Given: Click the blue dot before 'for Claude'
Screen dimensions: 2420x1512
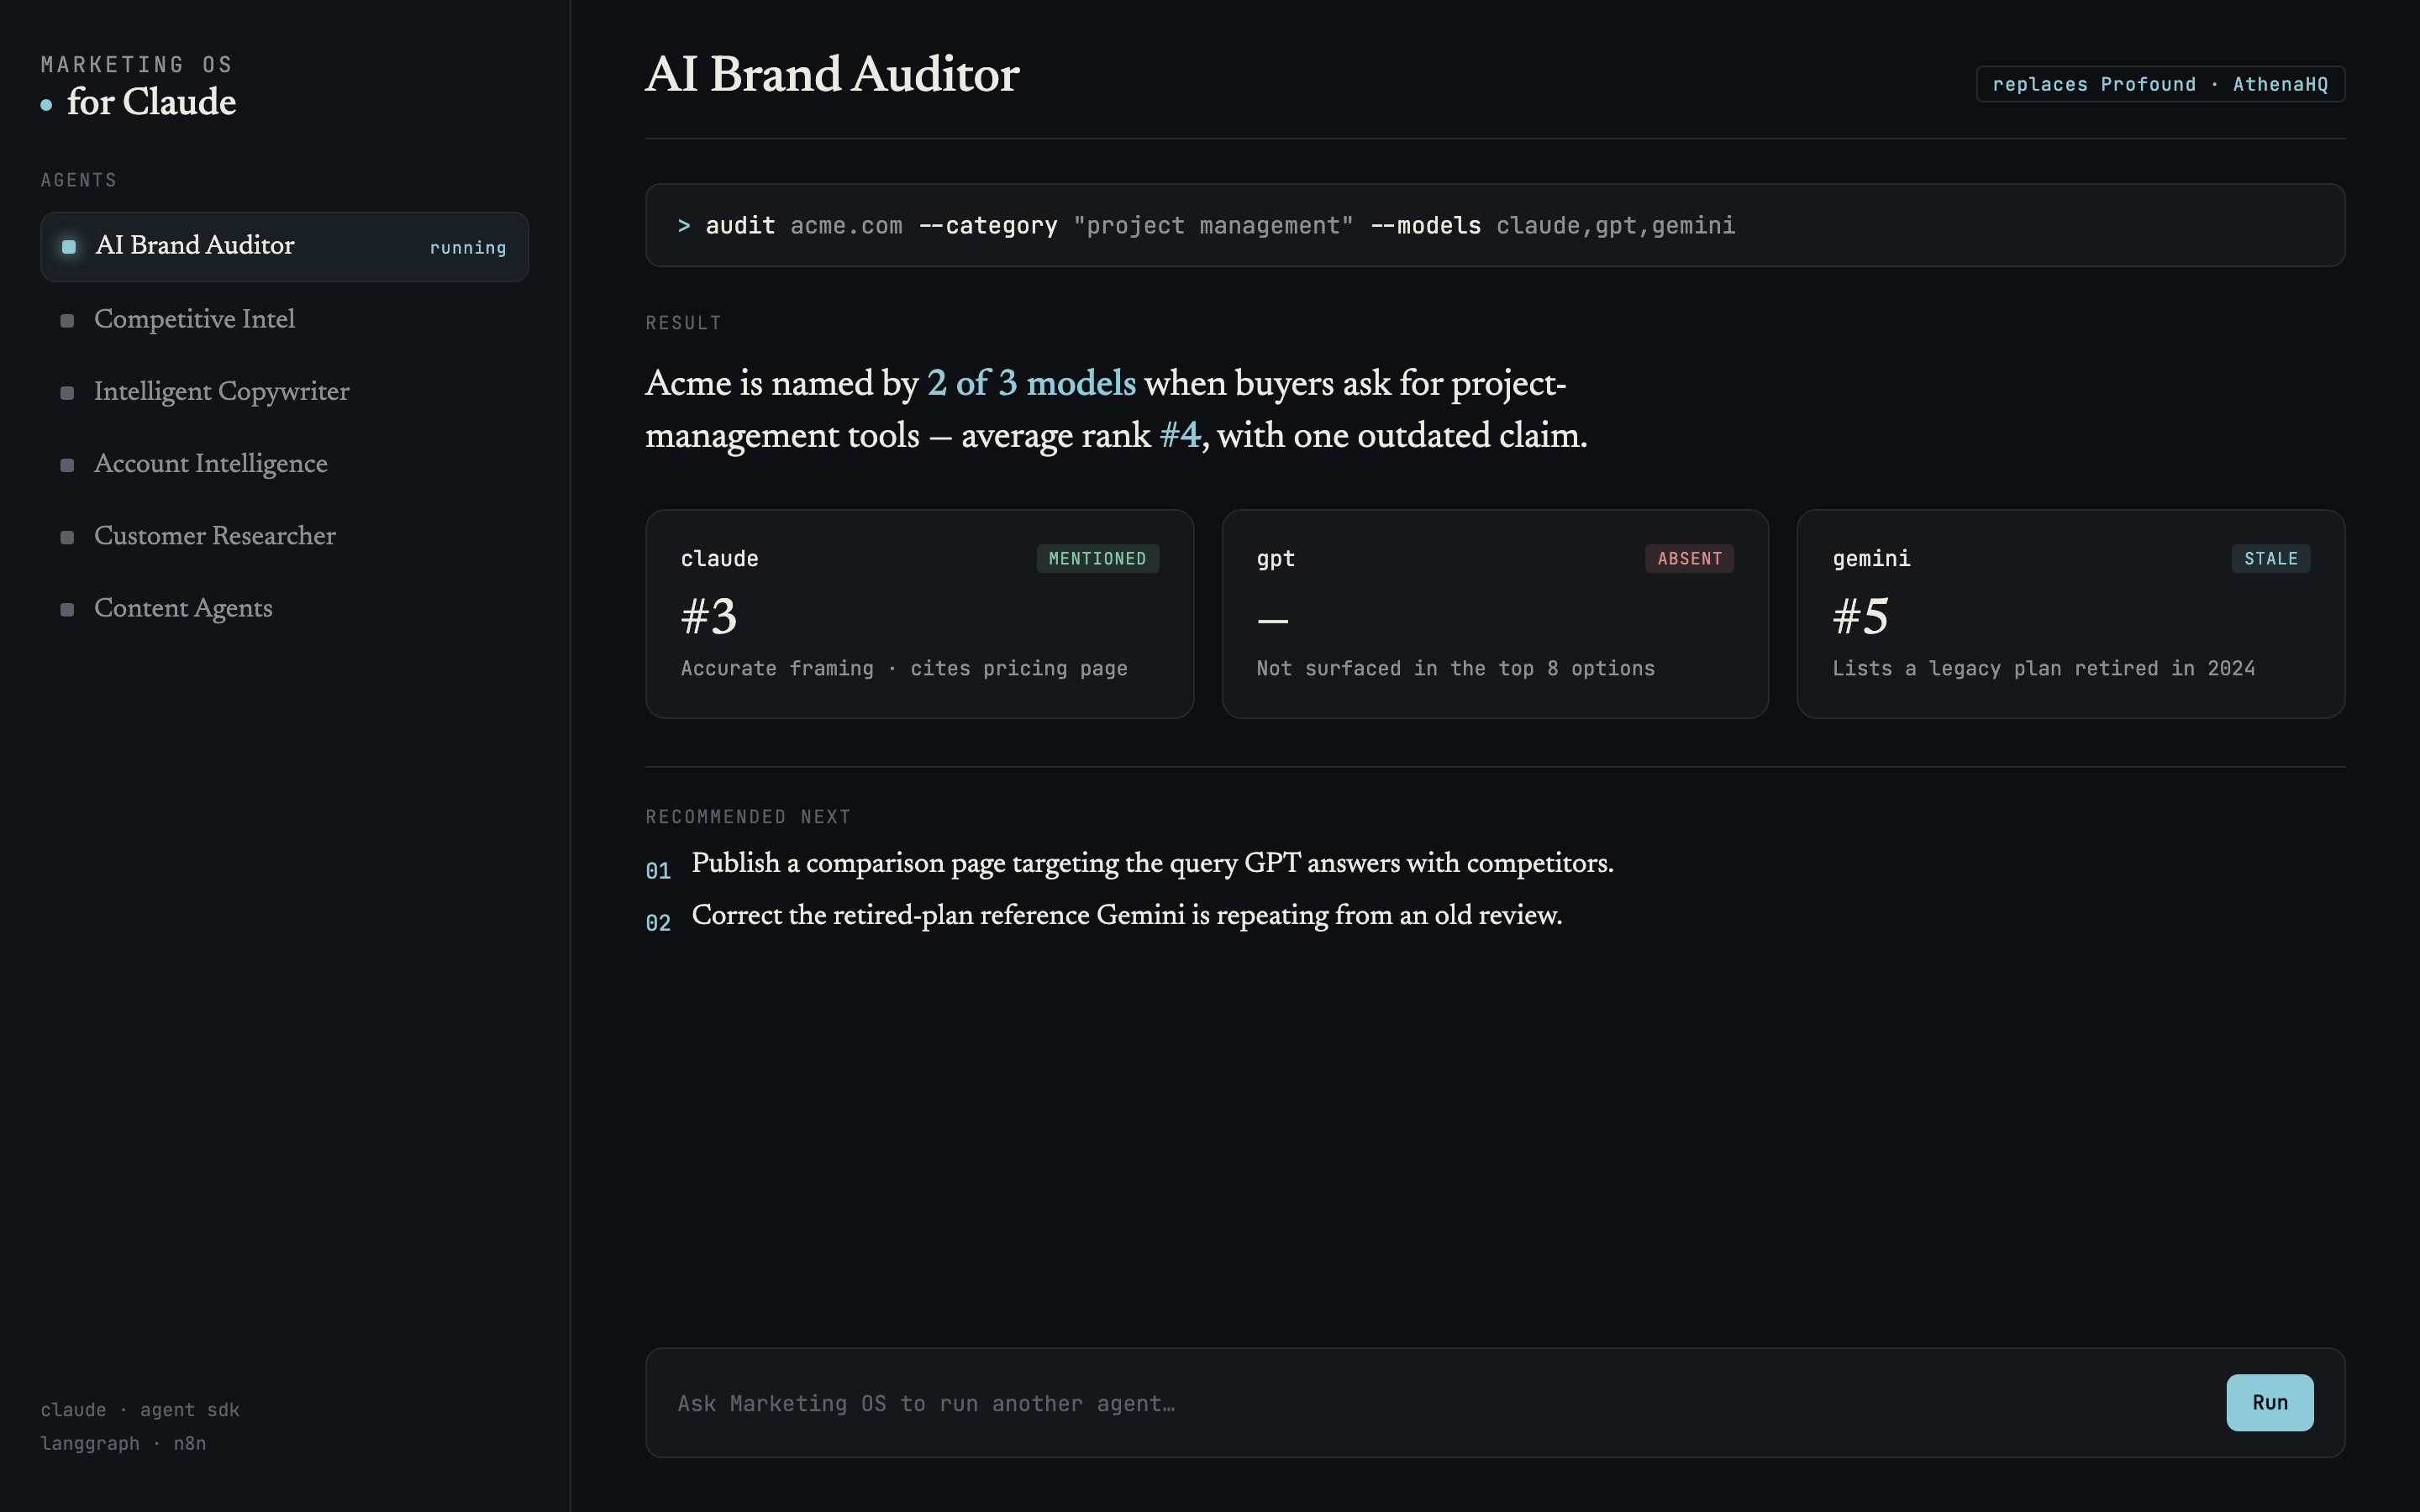Looking at the screenshot, I should (46, 105).
